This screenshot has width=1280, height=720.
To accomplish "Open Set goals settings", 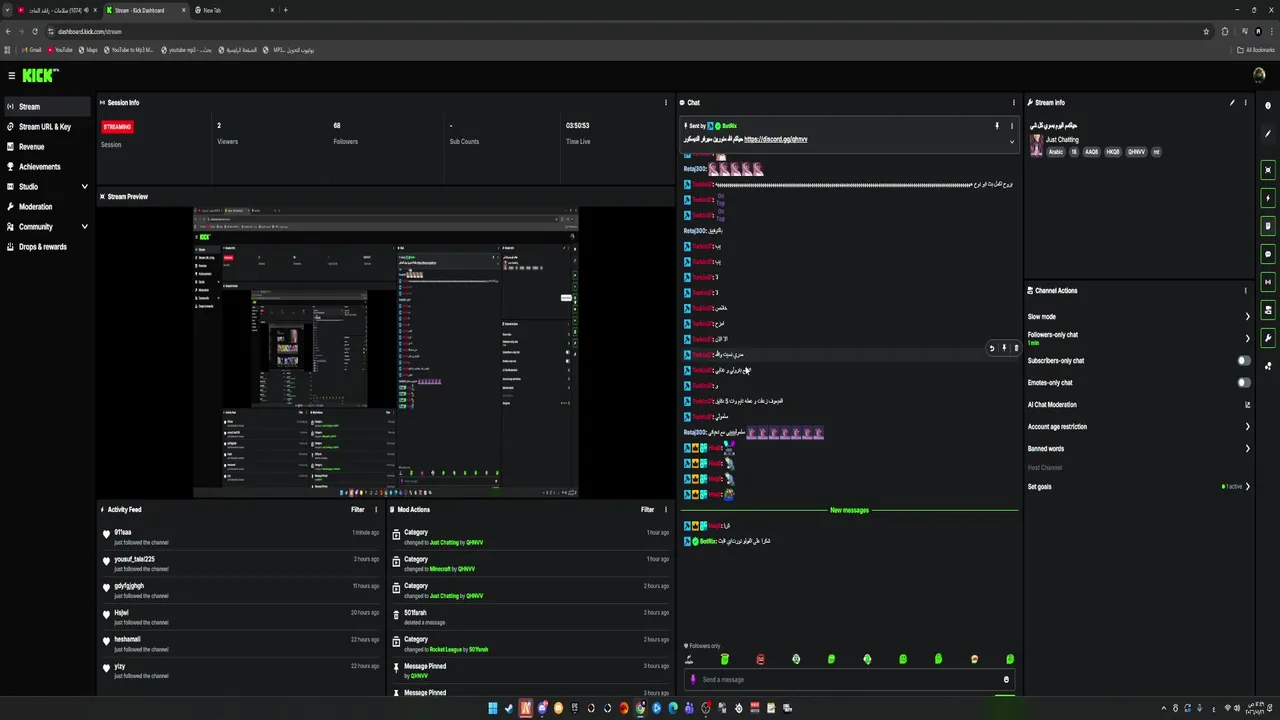I will tap(1139, 487).
